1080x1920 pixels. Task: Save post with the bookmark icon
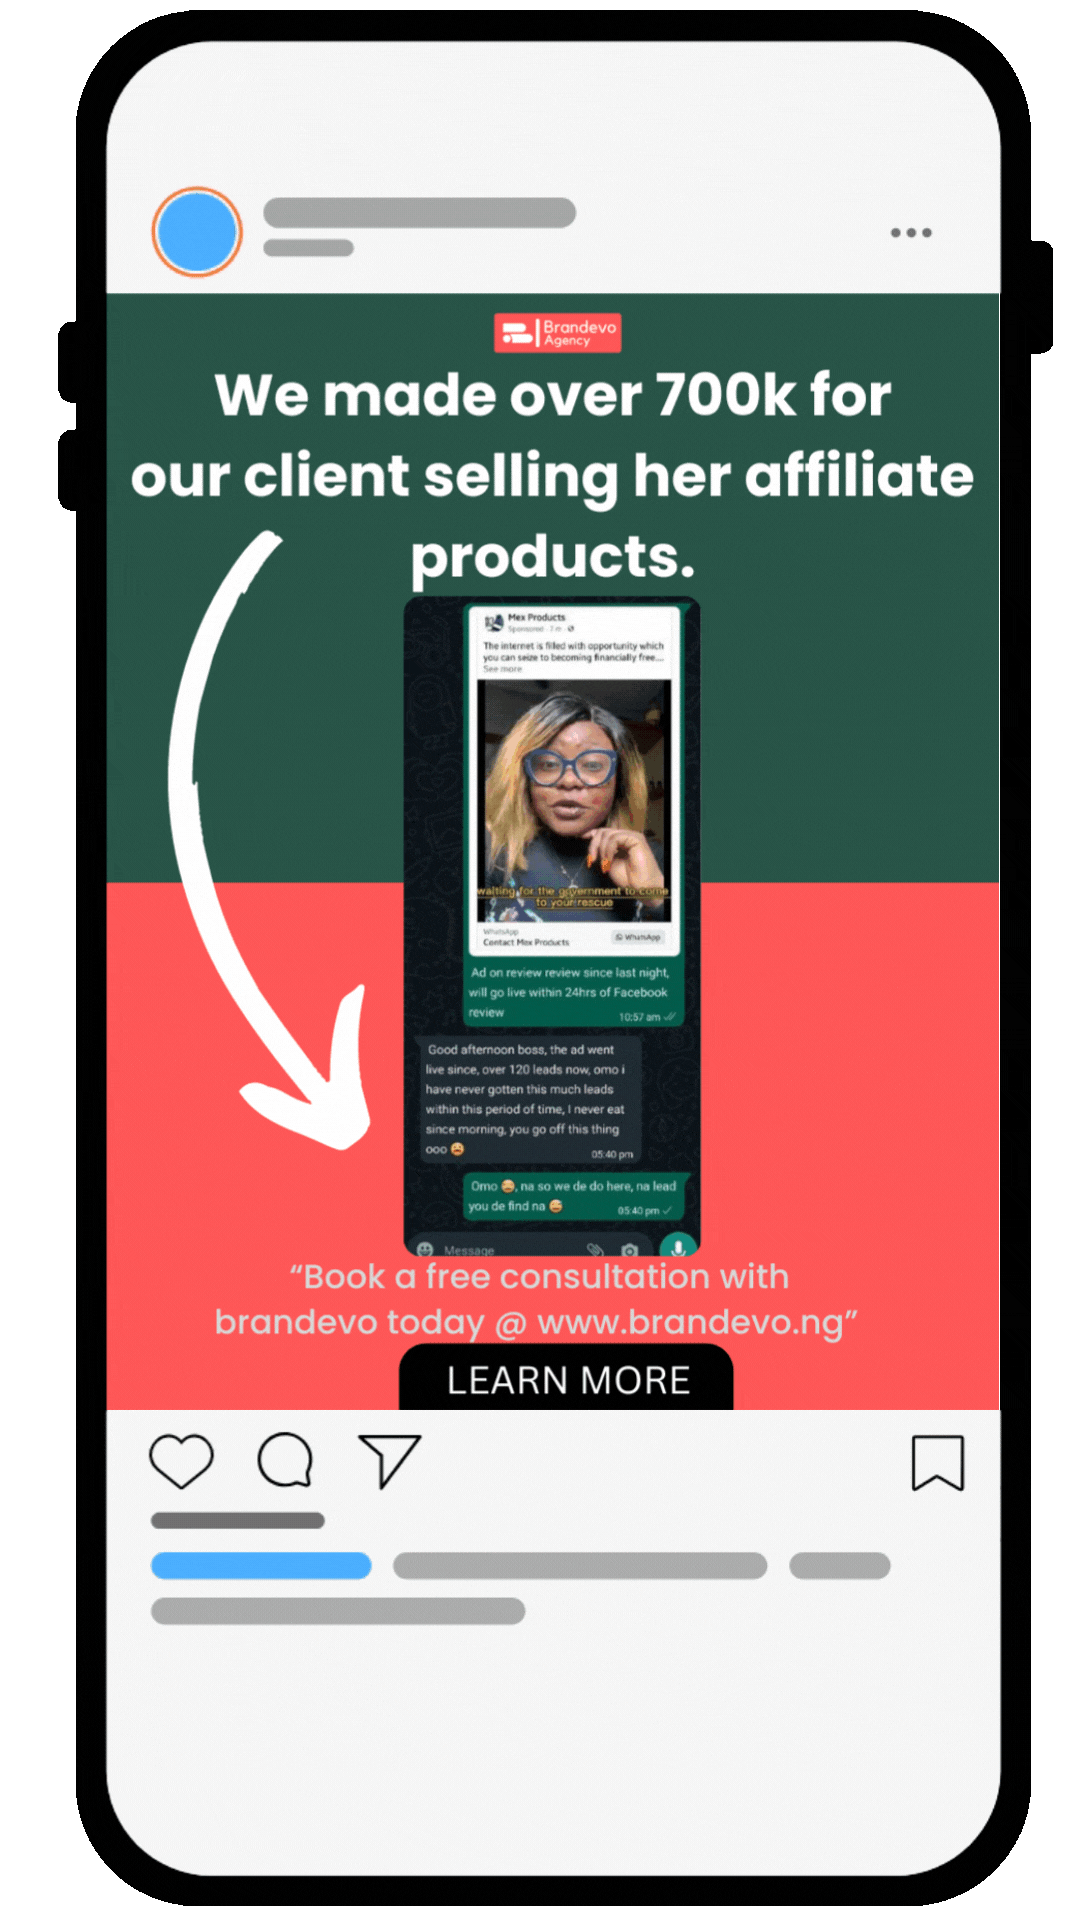click(938, 1463)
